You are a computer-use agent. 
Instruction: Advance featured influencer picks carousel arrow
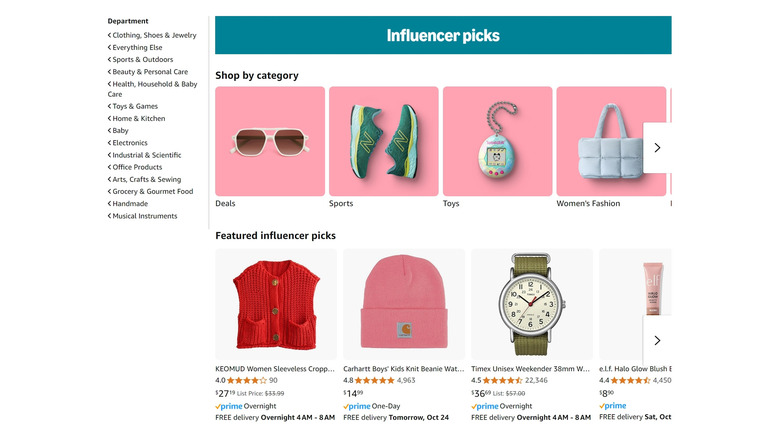click(x=657, y=340)
